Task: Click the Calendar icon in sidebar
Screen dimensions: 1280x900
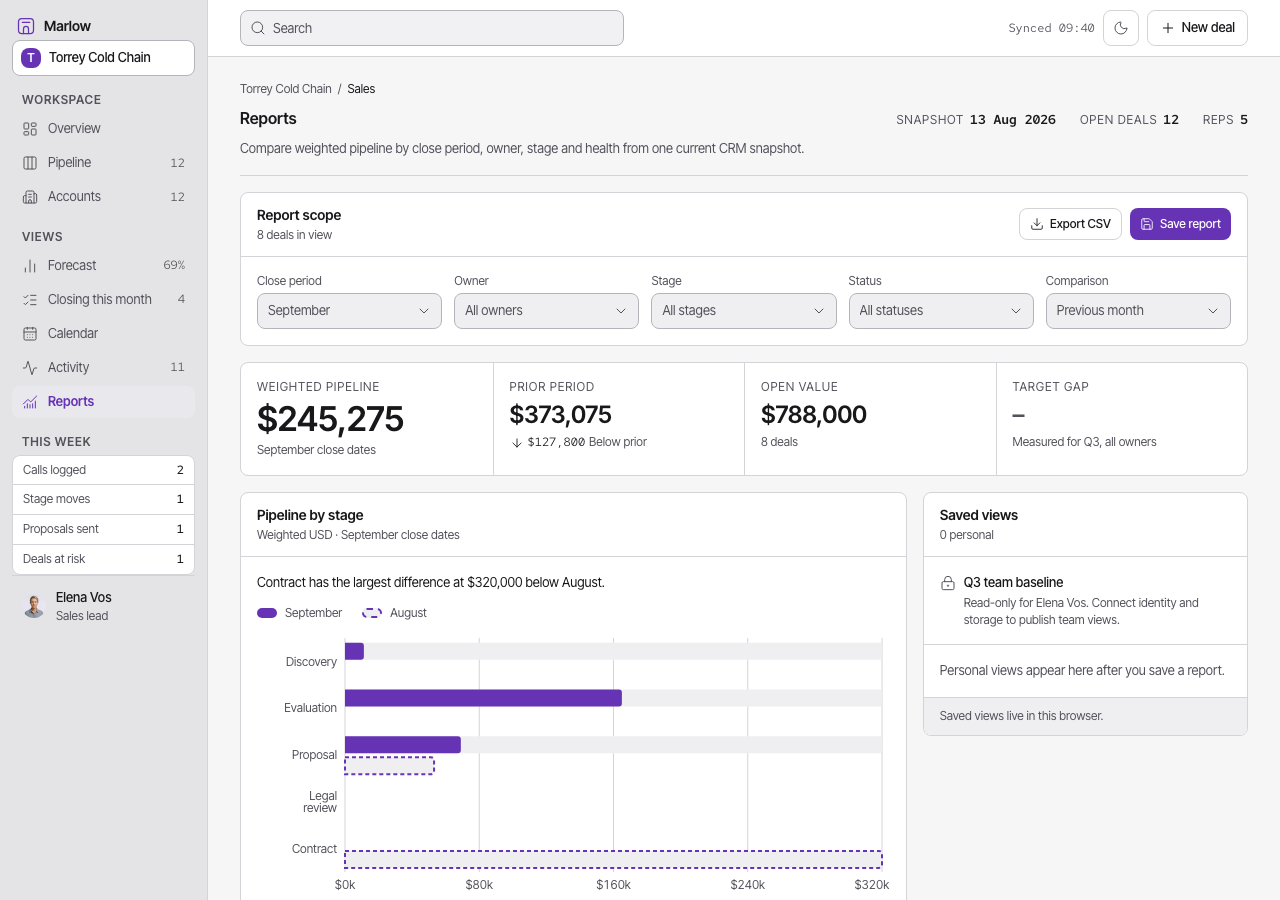Action: pyautogui.click(x=30, y=333)
